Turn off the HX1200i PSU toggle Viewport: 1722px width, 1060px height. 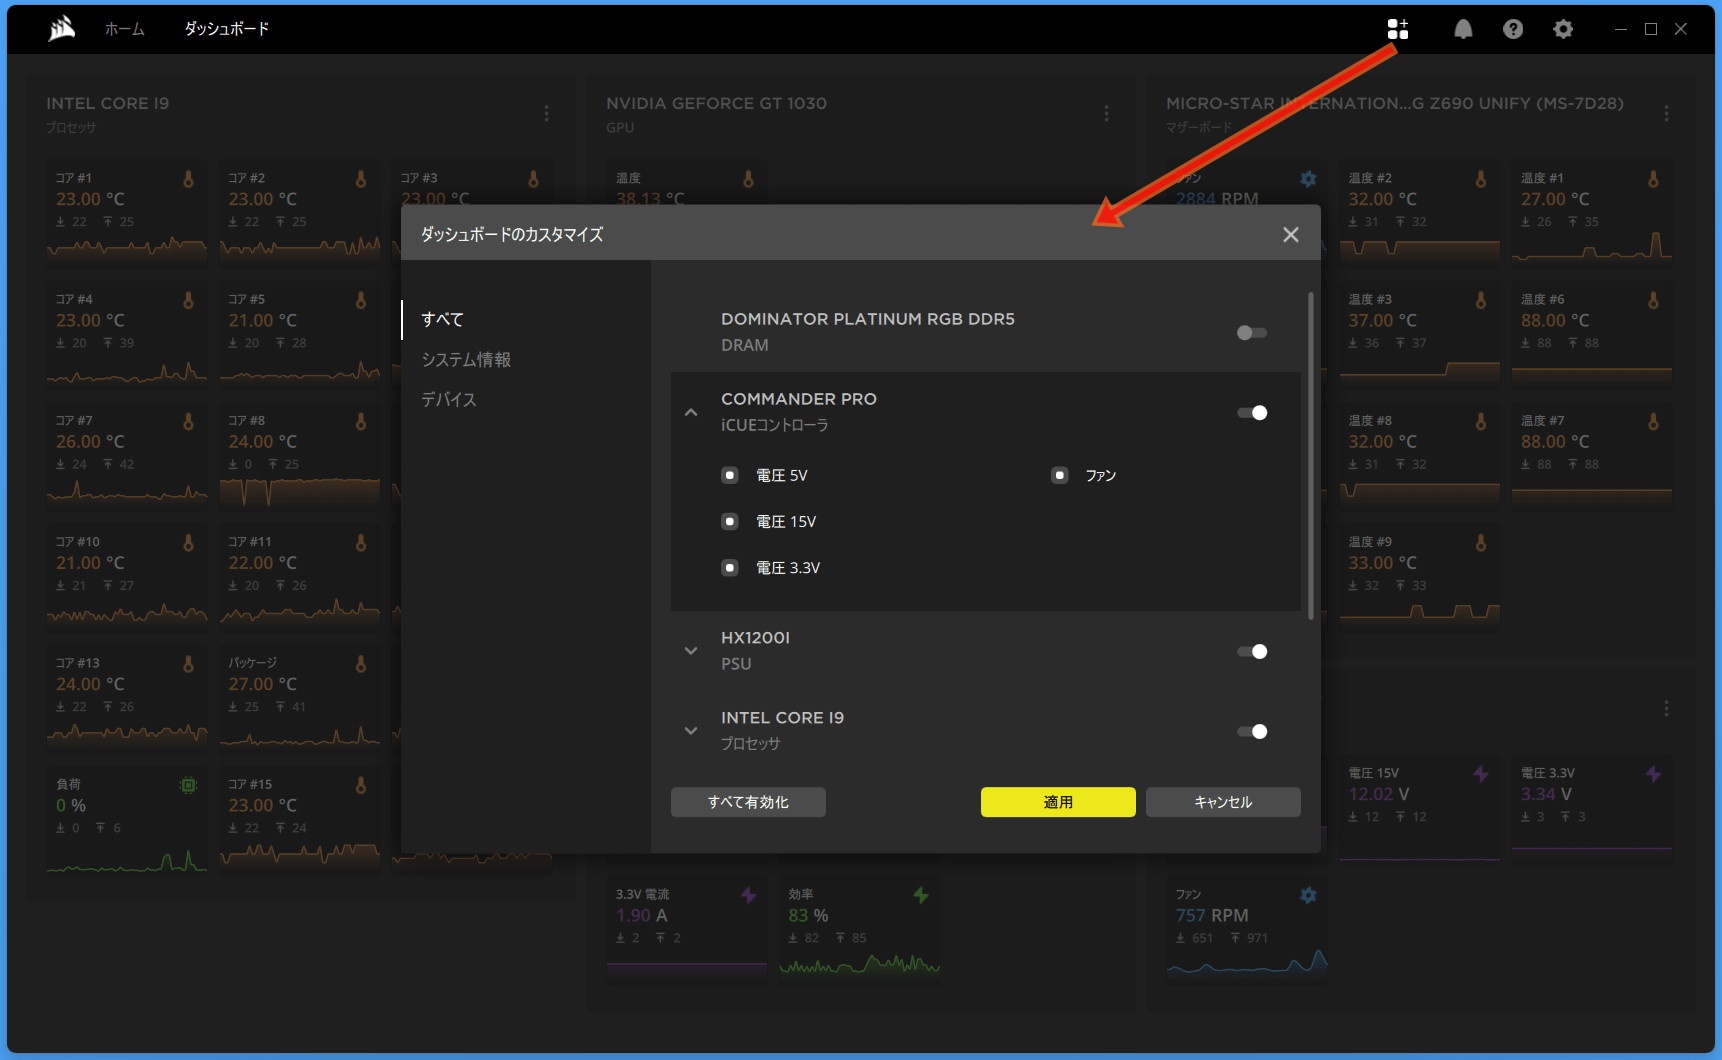coord(1252,652)
